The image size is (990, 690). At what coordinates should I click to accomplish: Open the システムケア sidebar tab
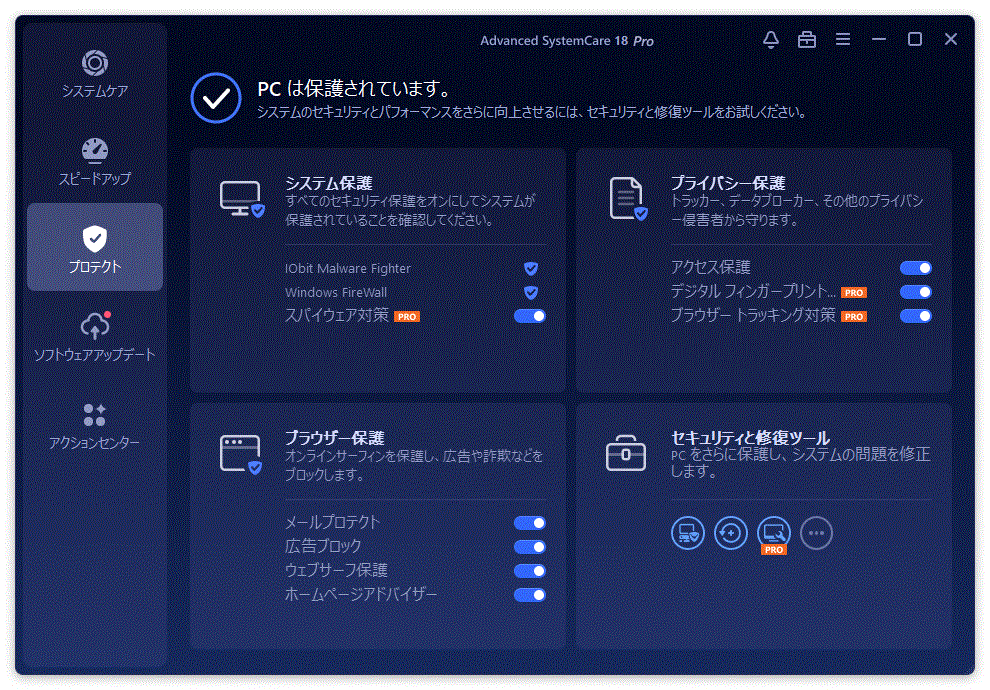(95, 74)
